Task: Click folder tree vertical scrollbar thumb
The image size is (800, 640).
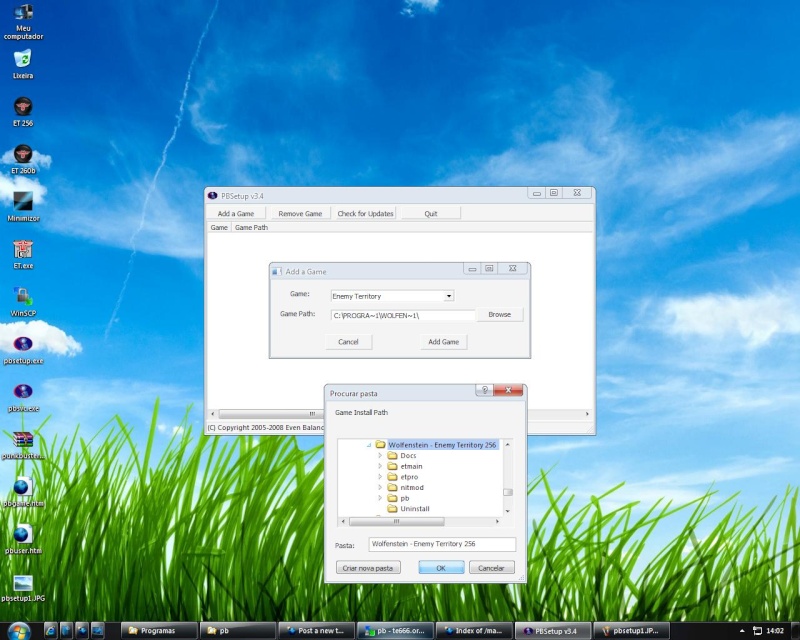Action: point(508,493)
